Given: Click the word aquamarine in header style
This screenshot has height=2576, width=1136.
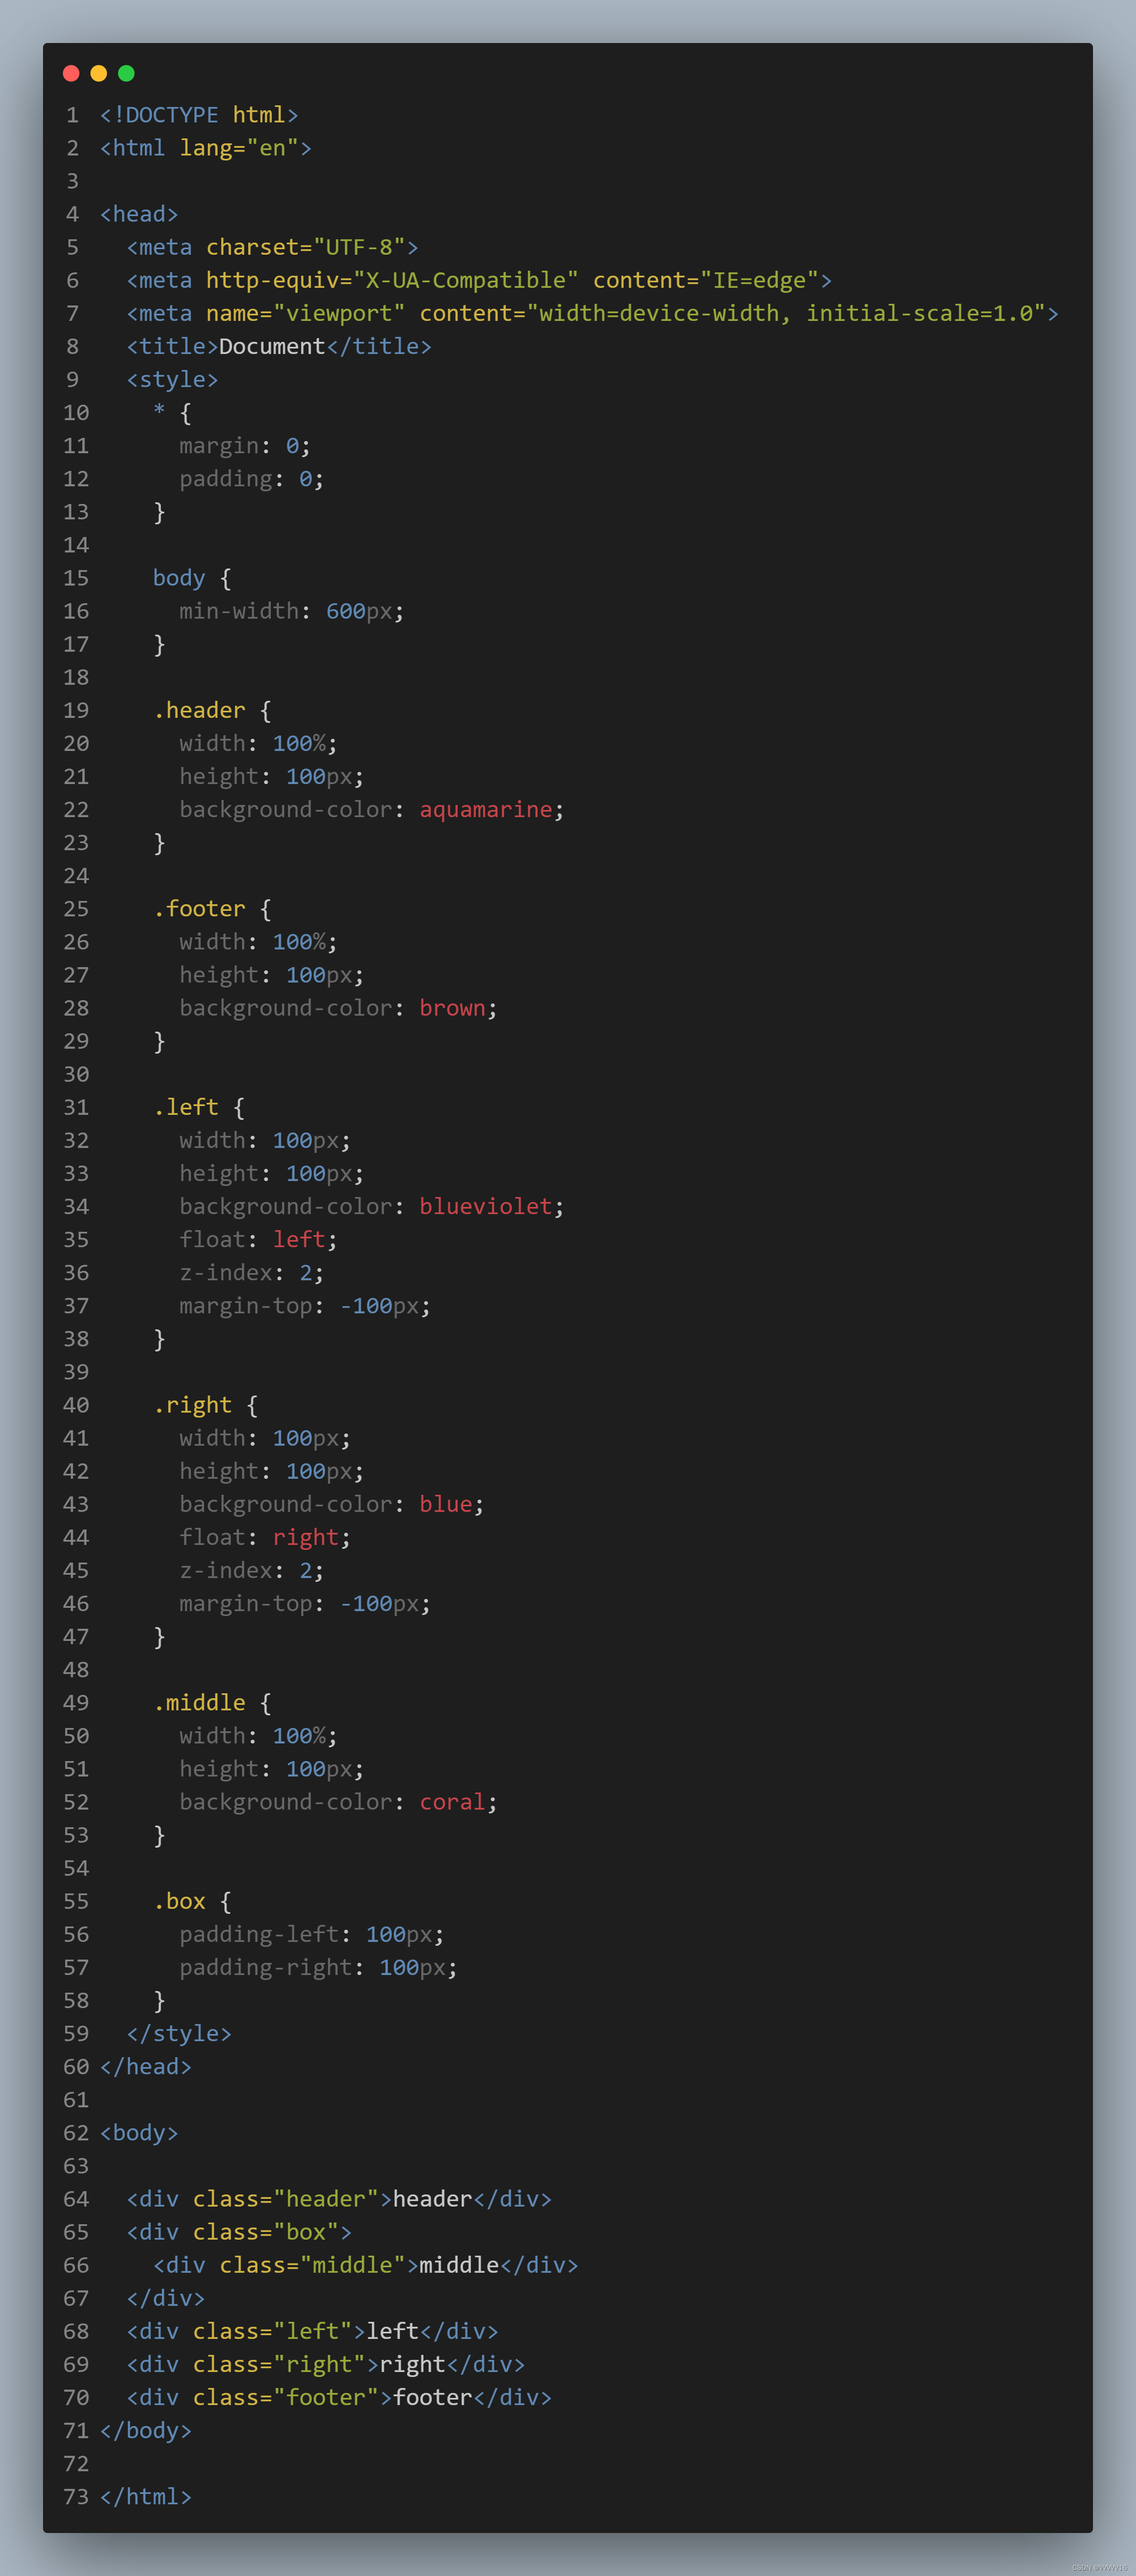Looking at the screenshot, I should (x=485, y=809).
